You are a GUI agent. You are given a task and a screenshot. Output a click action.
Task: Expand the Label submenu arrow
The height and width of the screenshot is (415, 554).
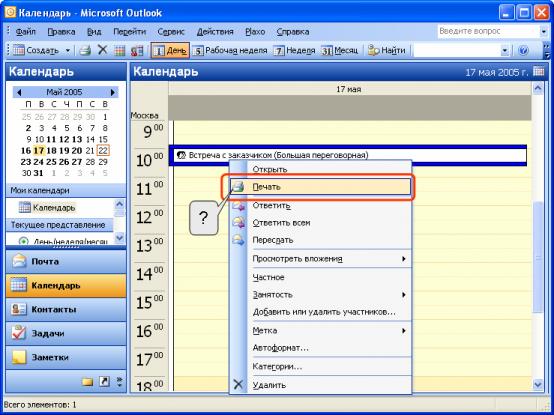(x=403, y=331)
